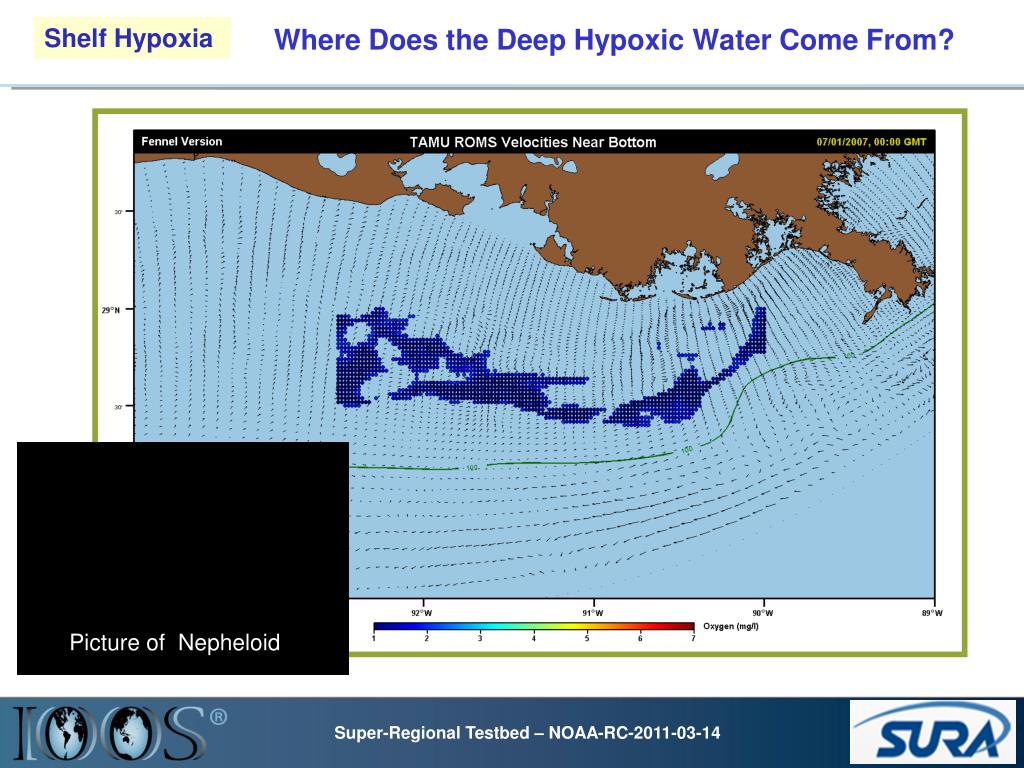
Task: Click the '90°W' longitude axis label
Action: [x=763, y=613]
